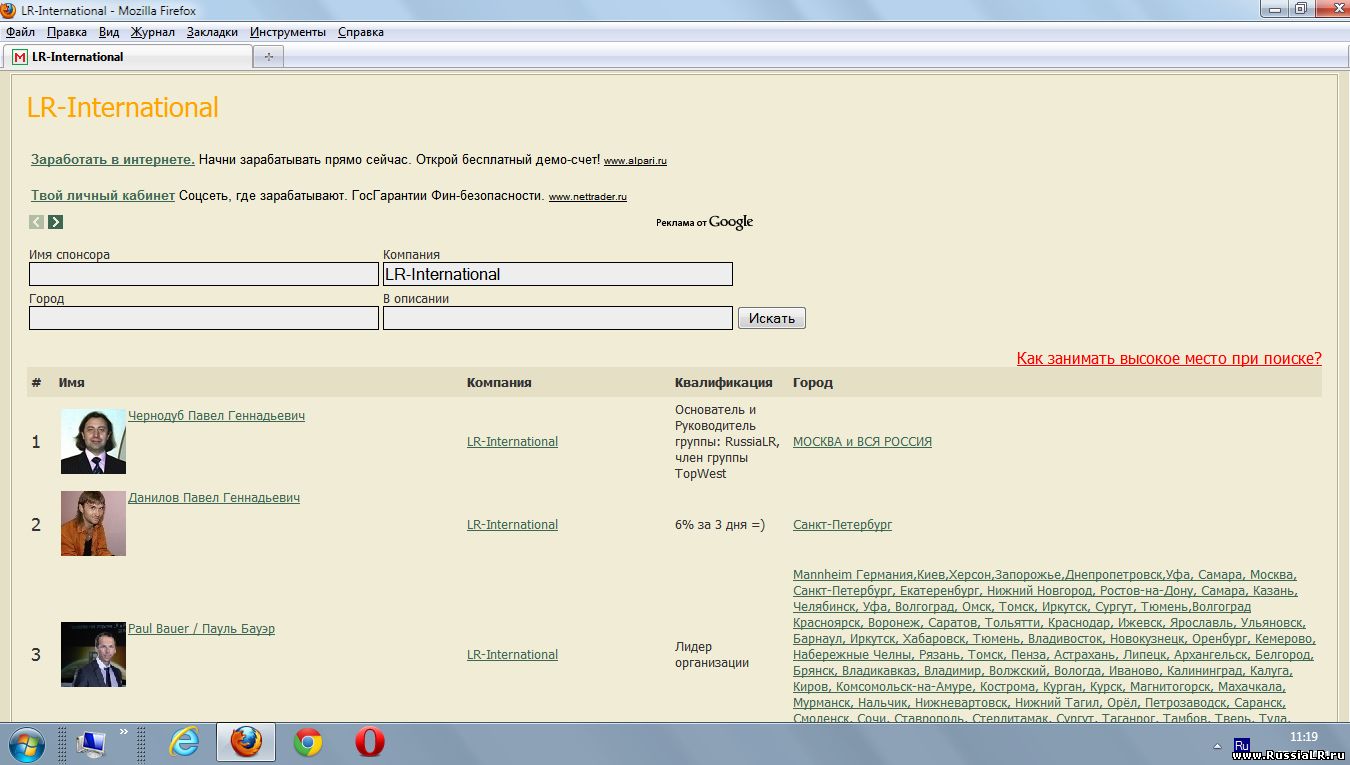Open the Правка menu
Viewport: 1350px width, 765px height.
point(66,32)
